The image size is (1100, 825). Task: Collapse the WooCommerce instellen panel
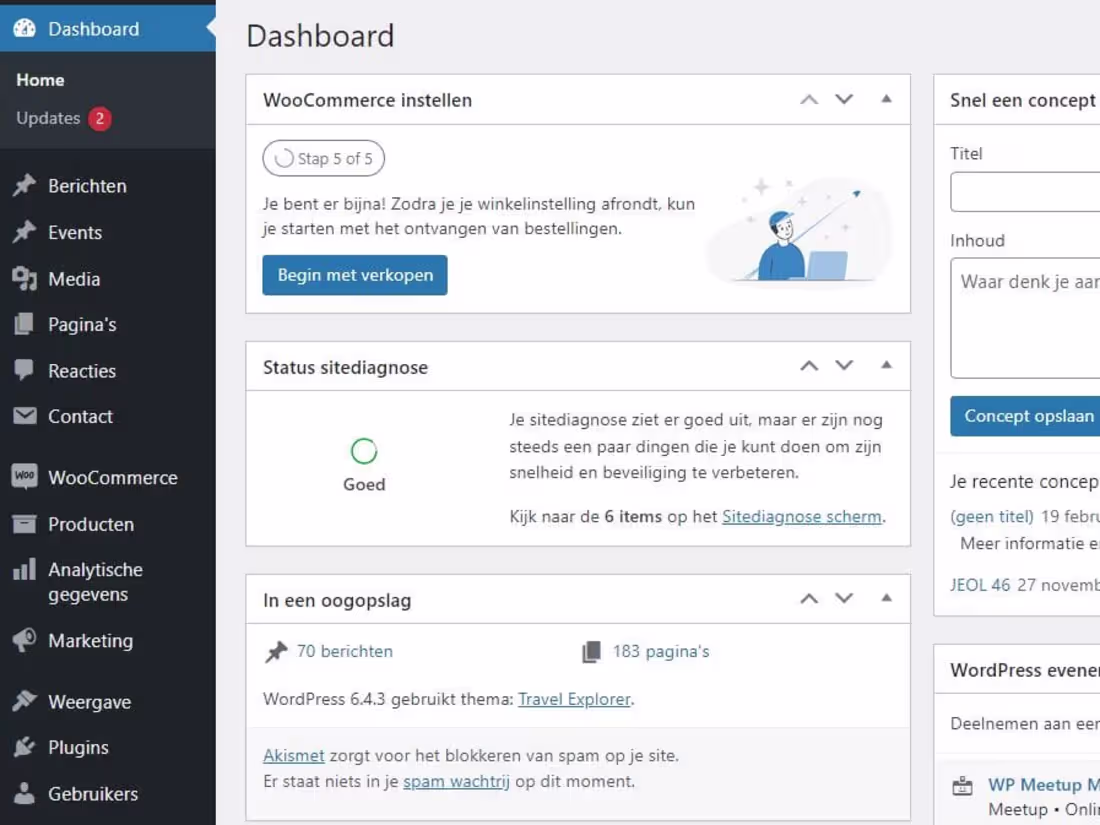click(886, 100)
